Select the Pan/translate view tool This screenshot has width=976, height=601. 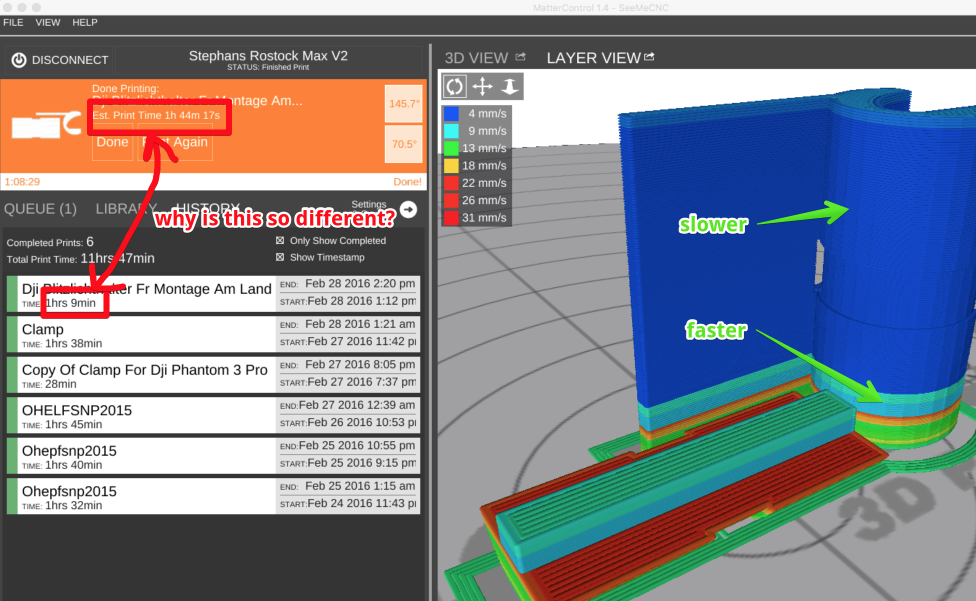coord(482,87)
